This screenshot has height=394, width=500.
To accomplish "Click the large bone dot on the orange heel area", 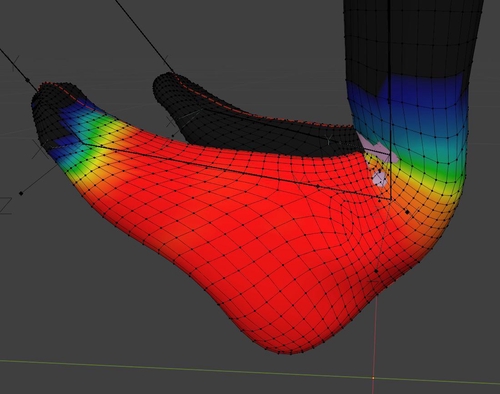I will (407, 212).
